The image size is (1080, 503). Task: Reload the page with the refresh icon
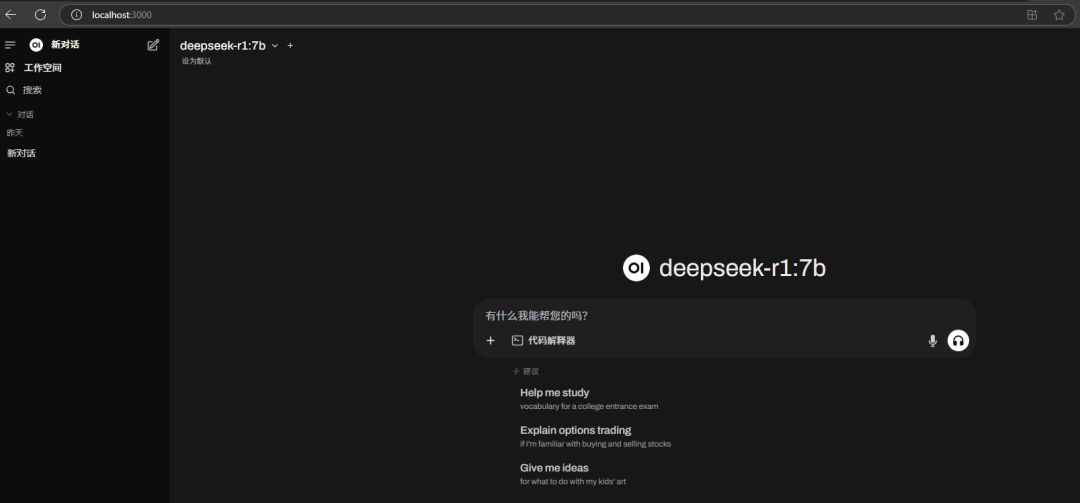tap(41, 14)
